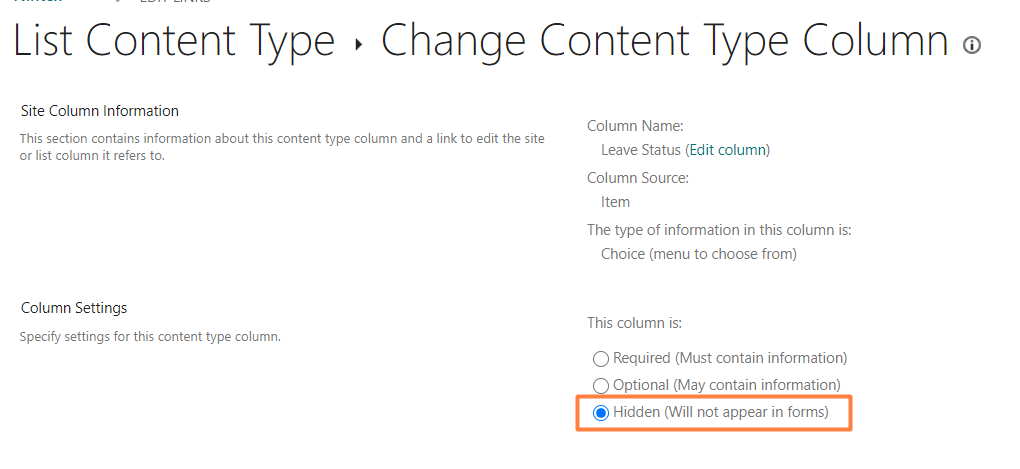Select the Optional (May contain information) radio button
Viewport: 1020px width, 469px height.
(600, 385)
